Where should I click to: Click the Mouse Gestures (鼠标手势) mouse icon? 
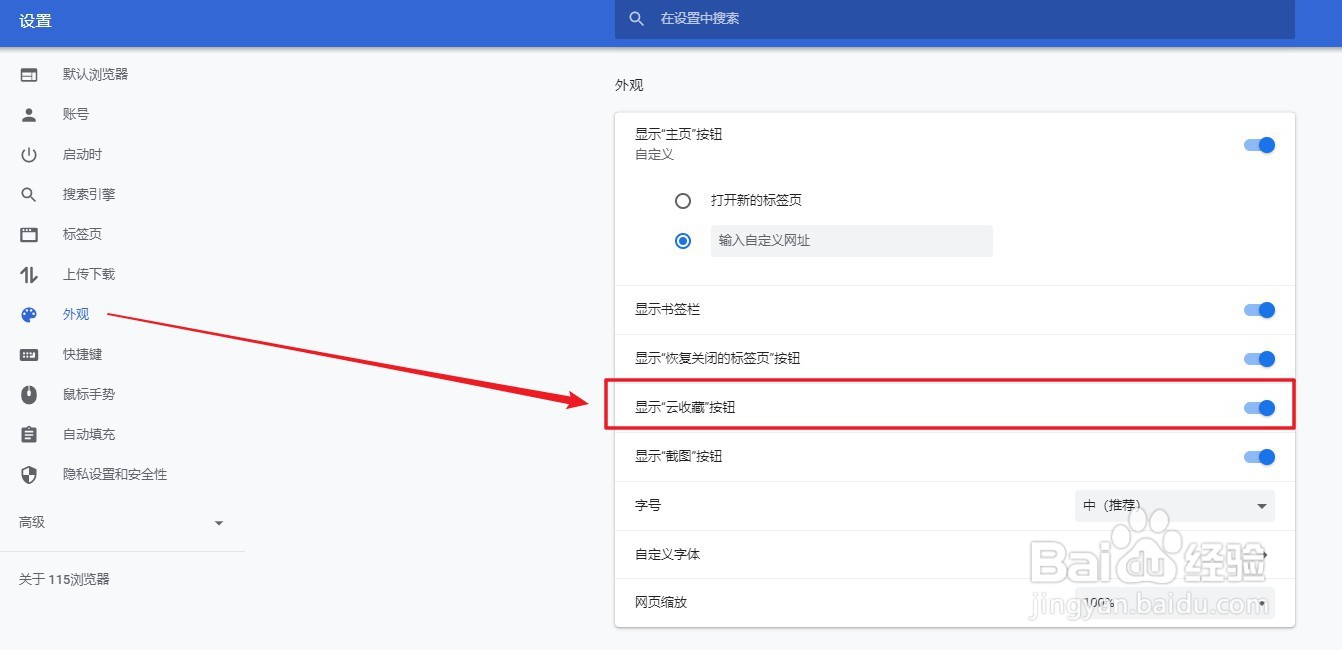[x=29, y=395]
